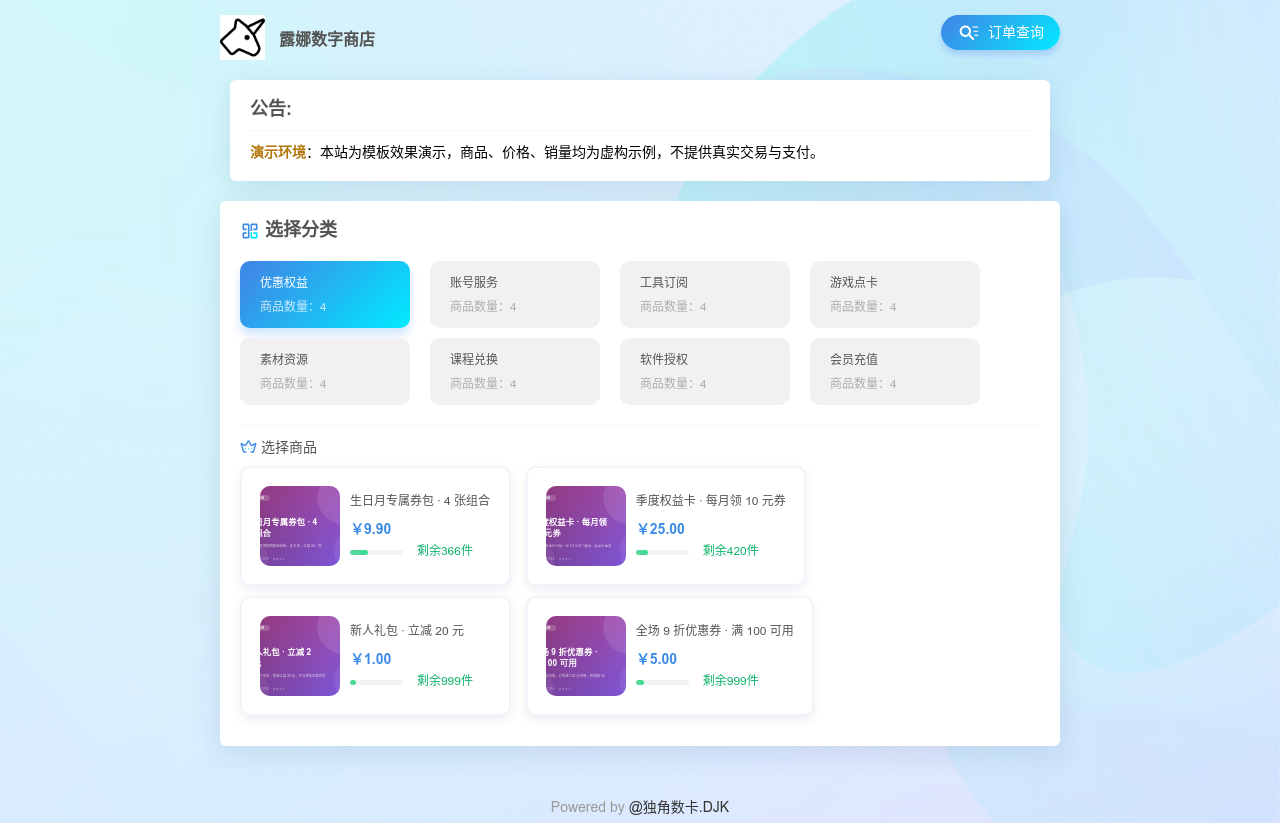Select the 优惠权益 category

click(x=325, y=294)
